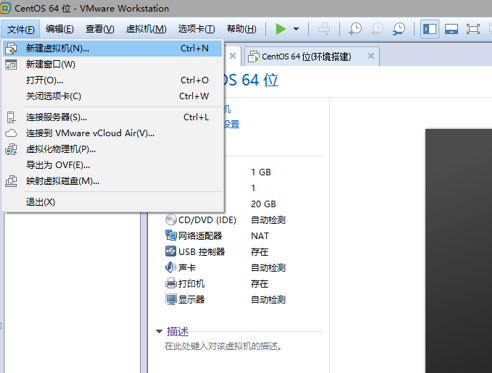Image resolution: width=492 pixels, height=373 pixels.
Task: Choose 连接服务器(S)... menu entry
Action: (113, 117)
